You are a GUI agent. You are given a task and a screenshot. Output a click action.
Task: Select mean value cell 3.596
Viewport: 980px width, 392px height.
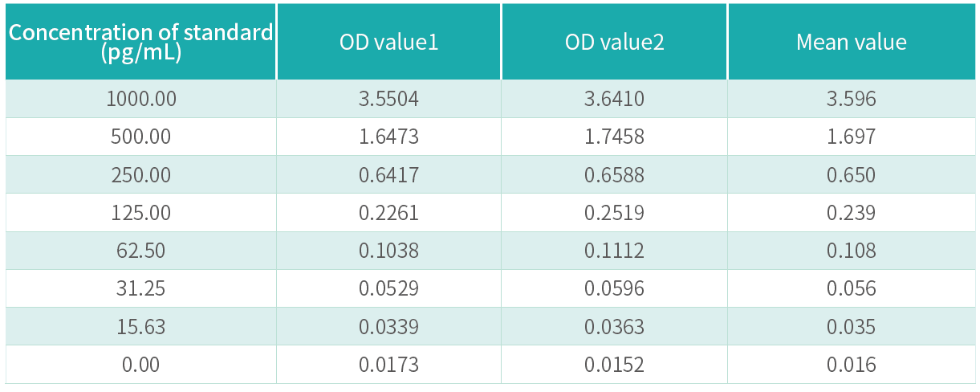coord(851,99)
